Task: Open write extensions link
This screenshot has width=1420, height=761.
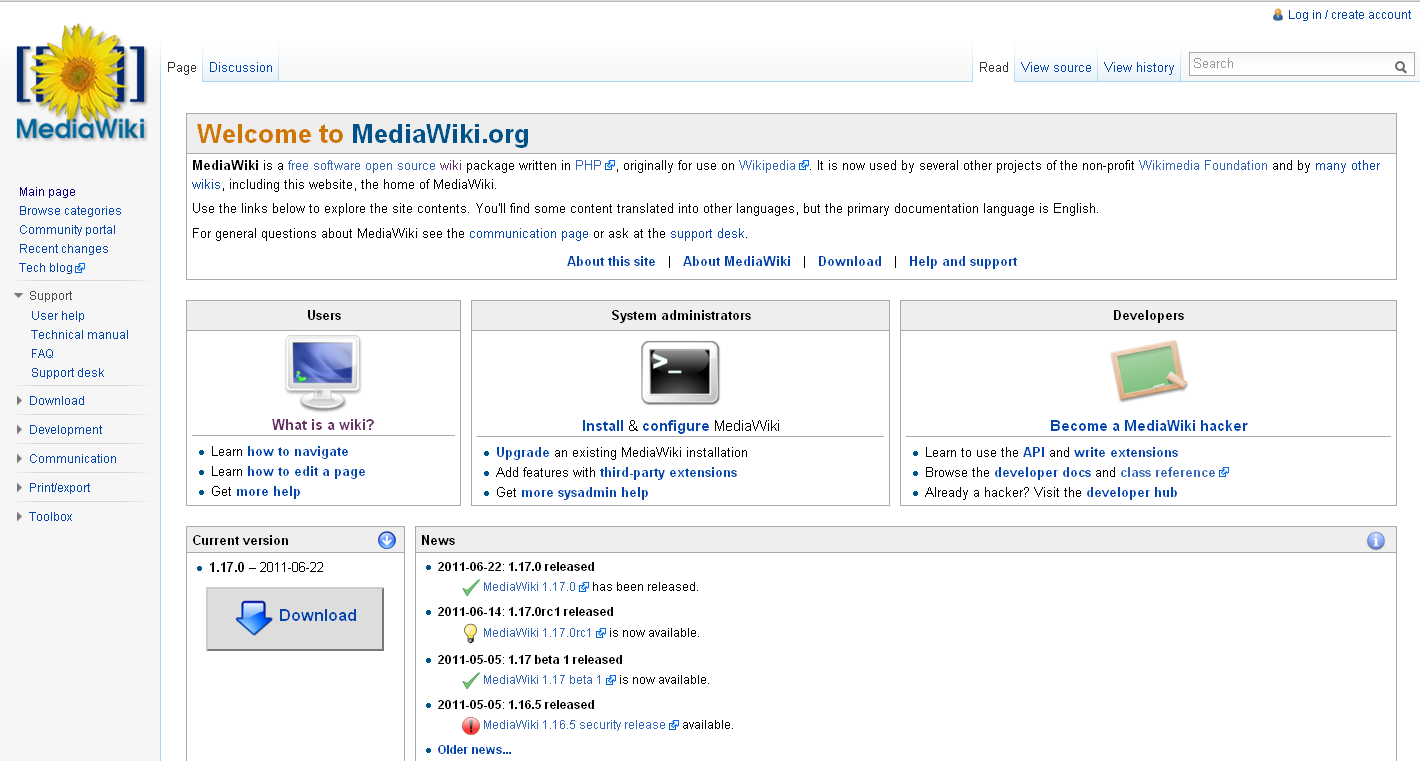Action: pyautogui.click(x=1126, y=453)
